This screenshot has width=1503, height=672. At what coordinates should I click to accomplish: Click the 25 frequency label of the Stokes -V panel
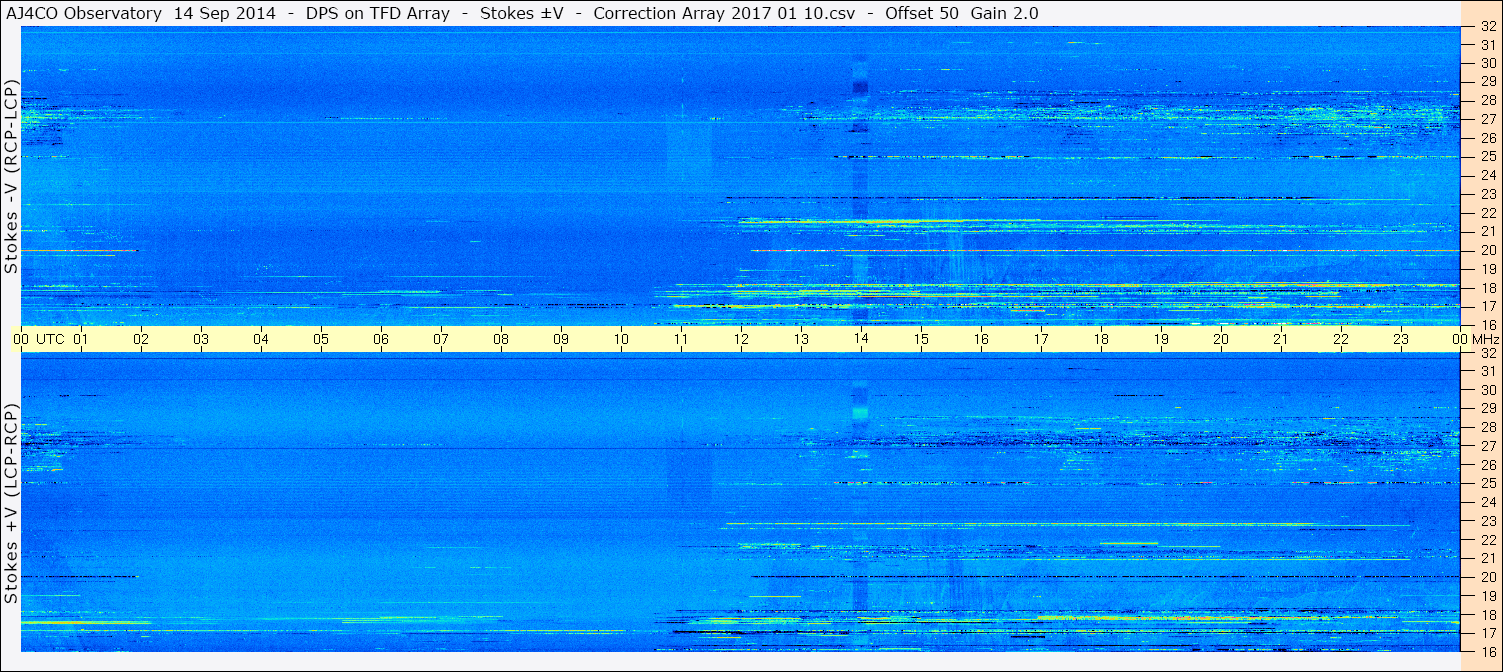point(1488,156)
